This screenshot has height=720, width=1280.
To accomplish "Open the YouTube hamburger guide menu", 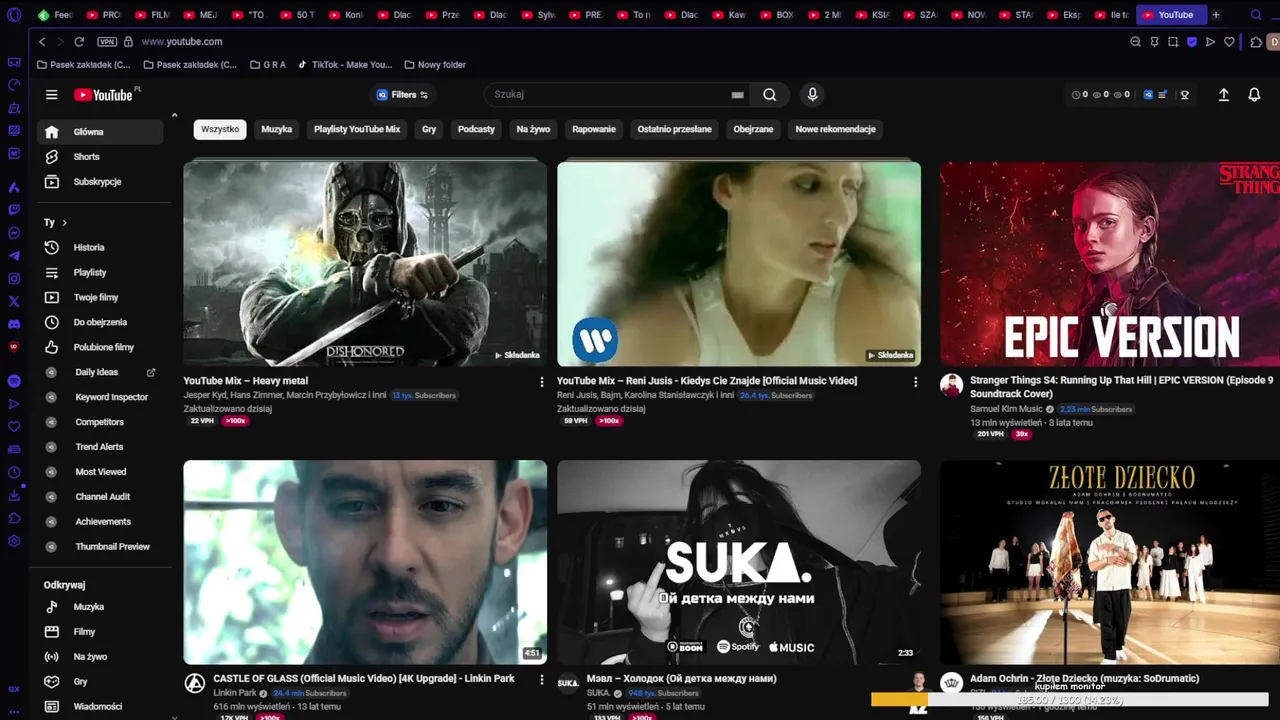I will pyautogui.click(x=51, y=95).
